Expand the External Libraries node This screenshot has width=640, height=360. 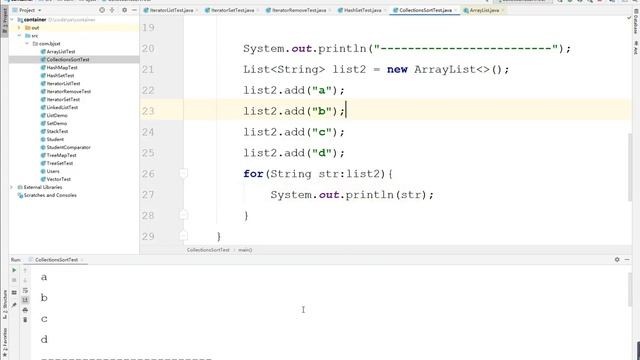(x=12, y=187)
